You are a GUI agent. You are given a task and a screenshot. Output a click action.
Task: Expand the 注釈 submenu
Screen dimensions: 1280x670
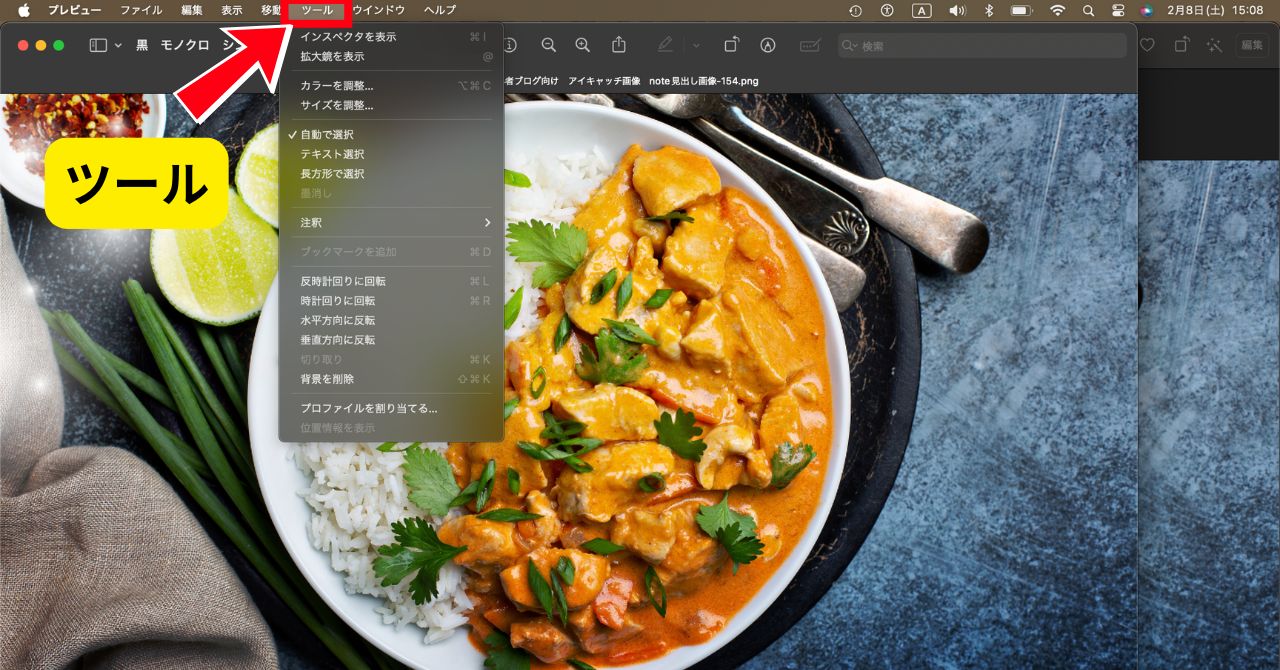pos(391,222)
